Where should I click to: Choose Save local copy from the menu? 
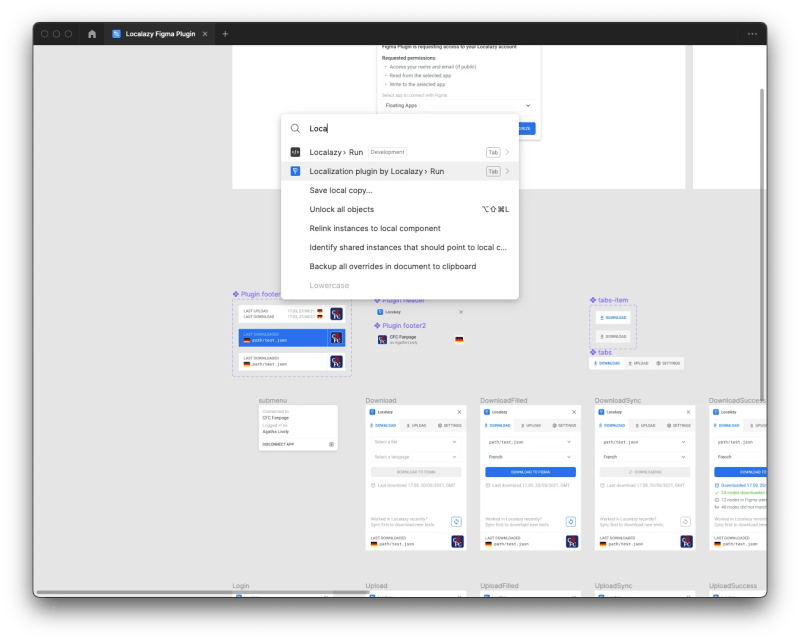(x=340, y=190)
